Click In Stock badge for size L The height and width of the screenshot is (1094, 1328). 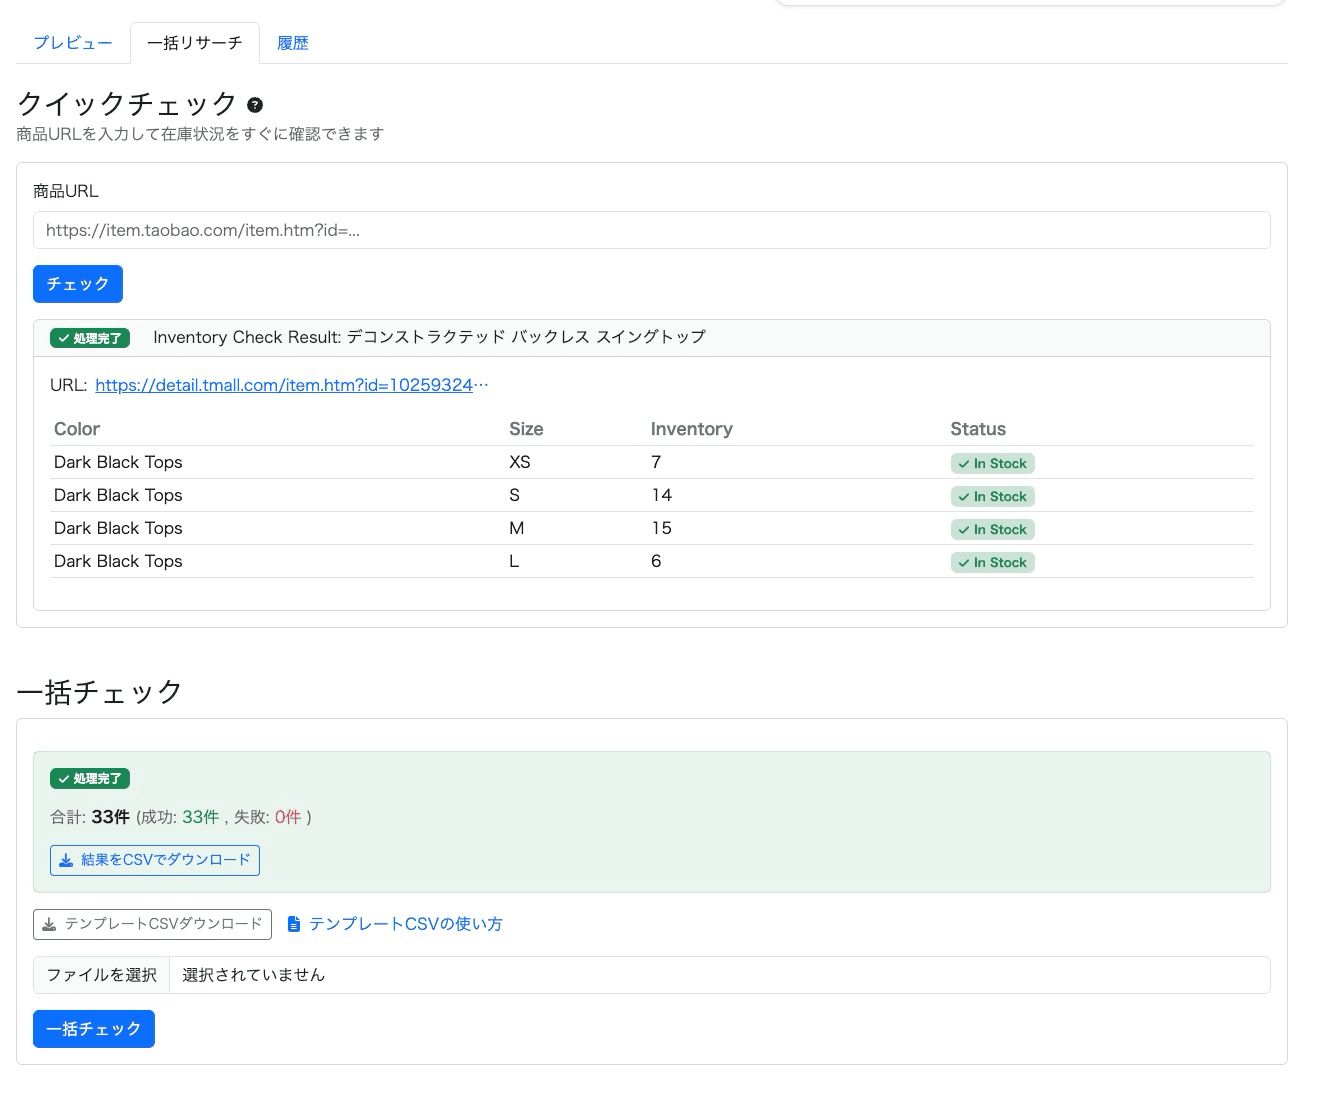click(x=993, y=563)
